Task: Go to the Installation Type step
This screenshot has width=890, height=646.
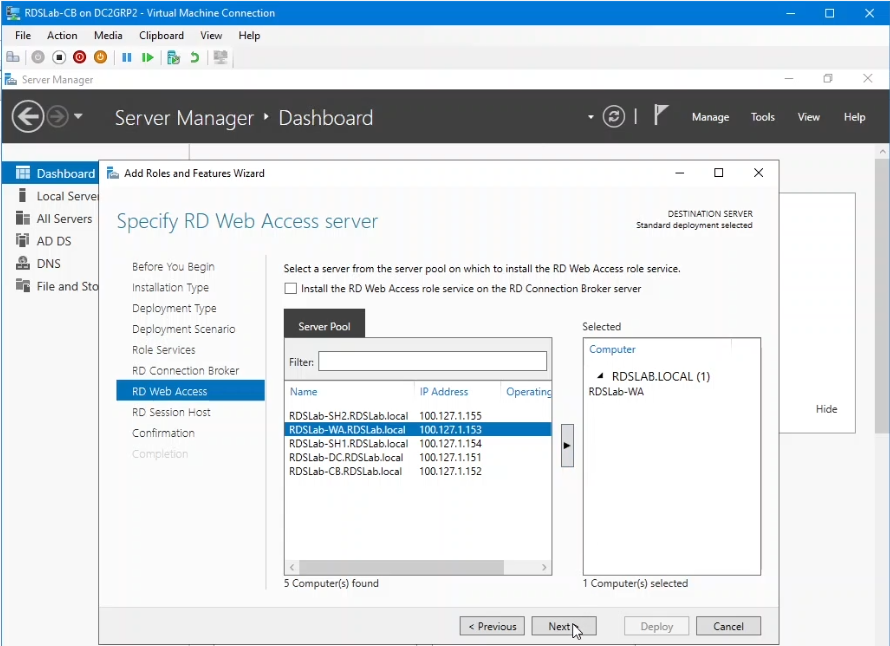Action: tap(170, 288)
